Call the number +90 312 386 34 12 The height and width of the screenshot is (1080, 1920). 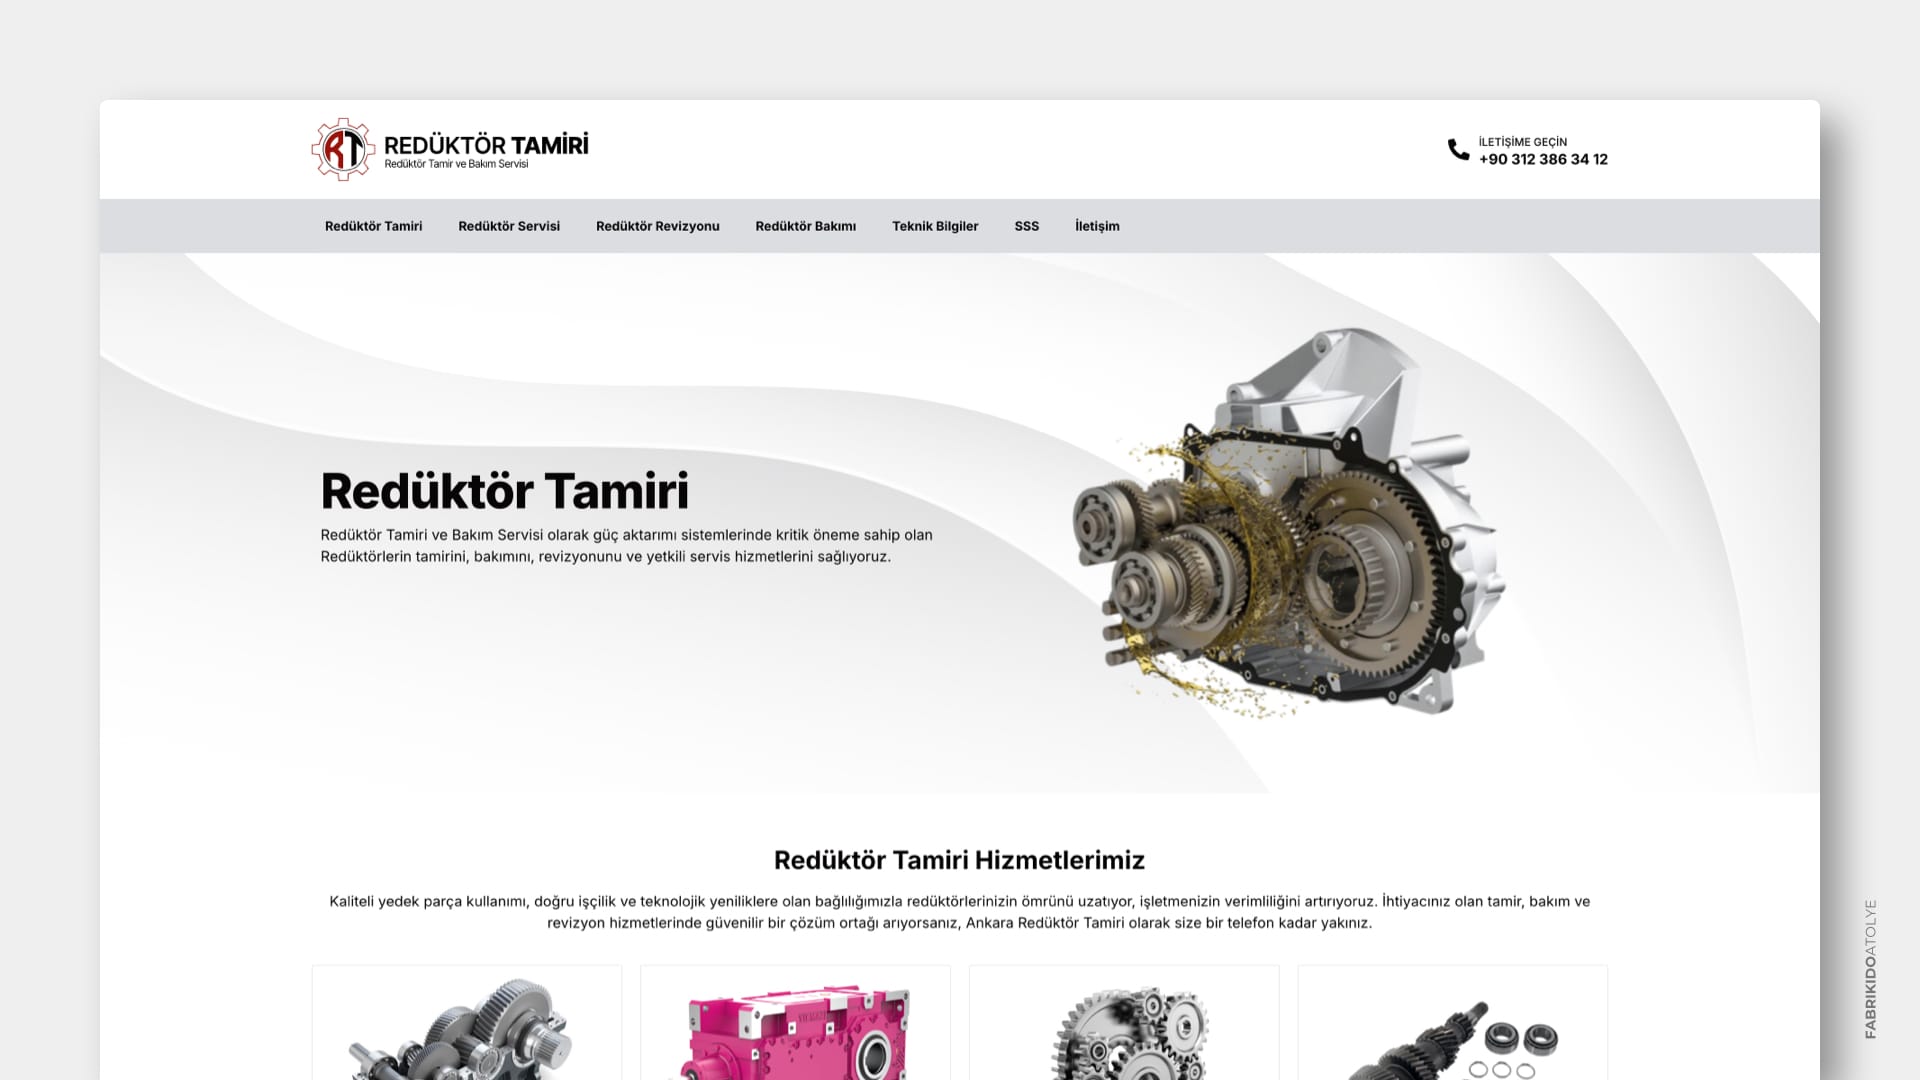(1543, 159)
